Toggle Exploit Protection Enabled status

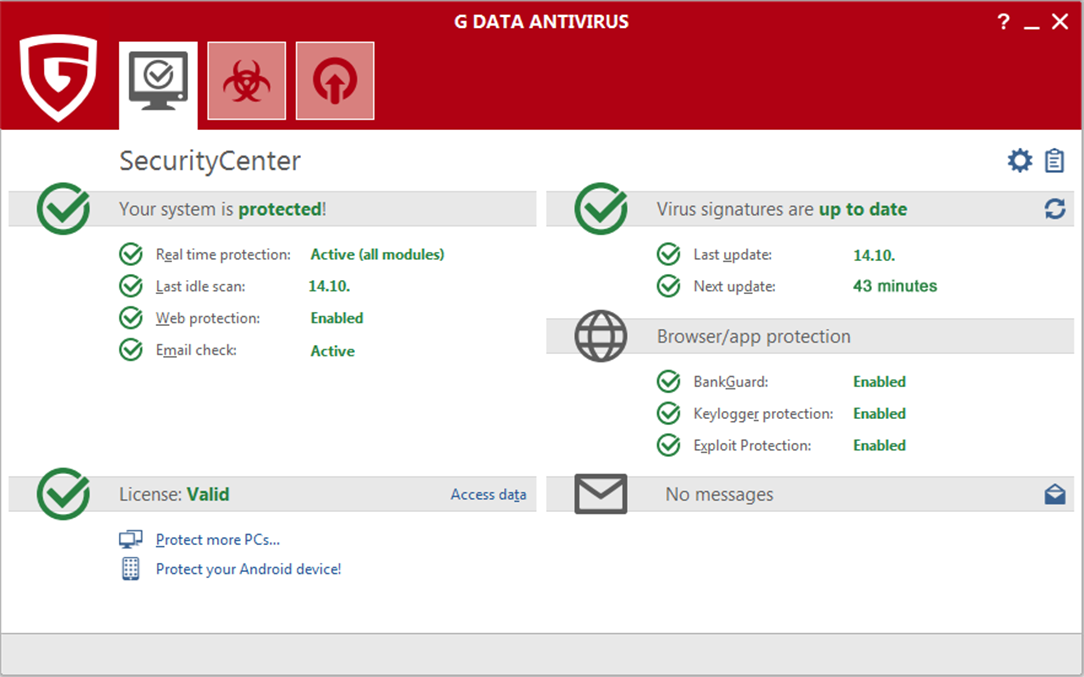tap(879, 446)
